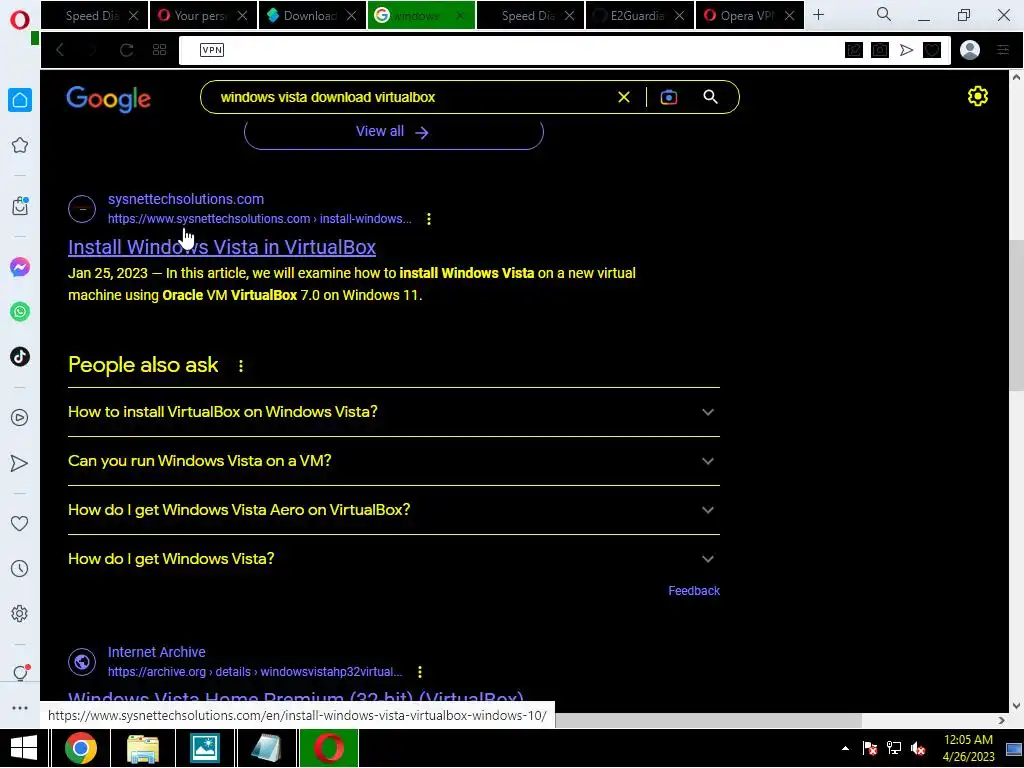Viewport: 1024px width, 768px height.
Task: Add page to bookmarks heart icon
Action: click(x=932, y=50)
